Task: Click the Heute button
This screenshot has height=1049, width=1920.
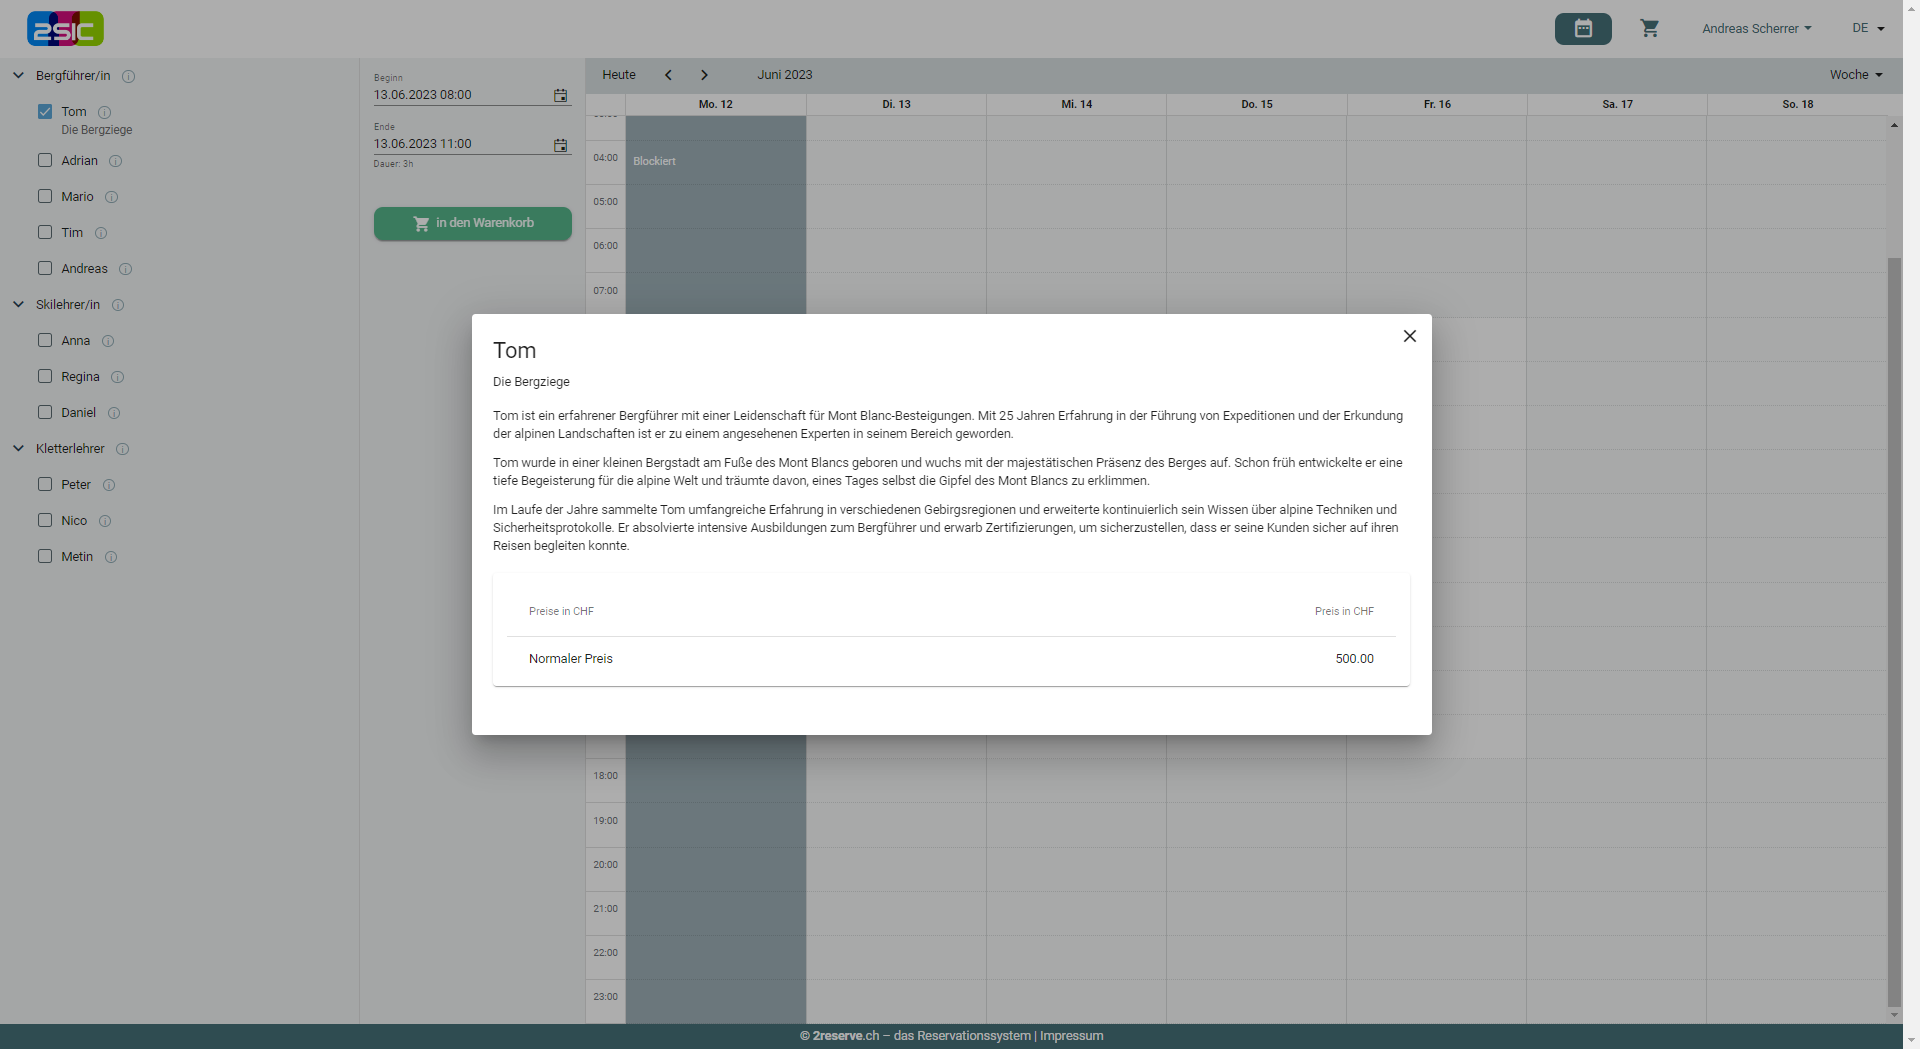Action: tap(618, 75)
